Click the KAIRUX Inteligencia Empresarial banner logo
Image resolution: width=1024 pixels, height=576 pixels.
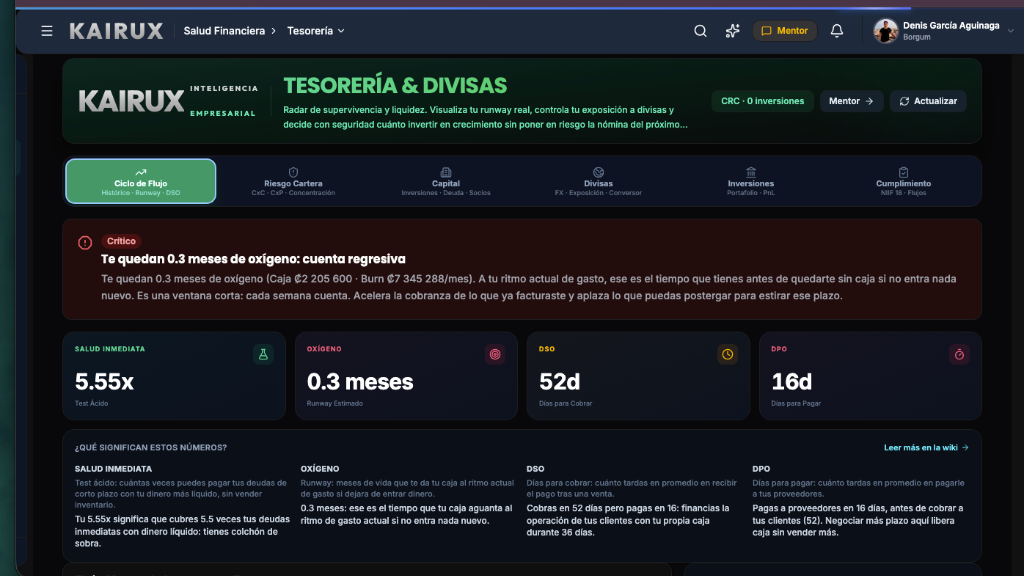pos(168,101)
